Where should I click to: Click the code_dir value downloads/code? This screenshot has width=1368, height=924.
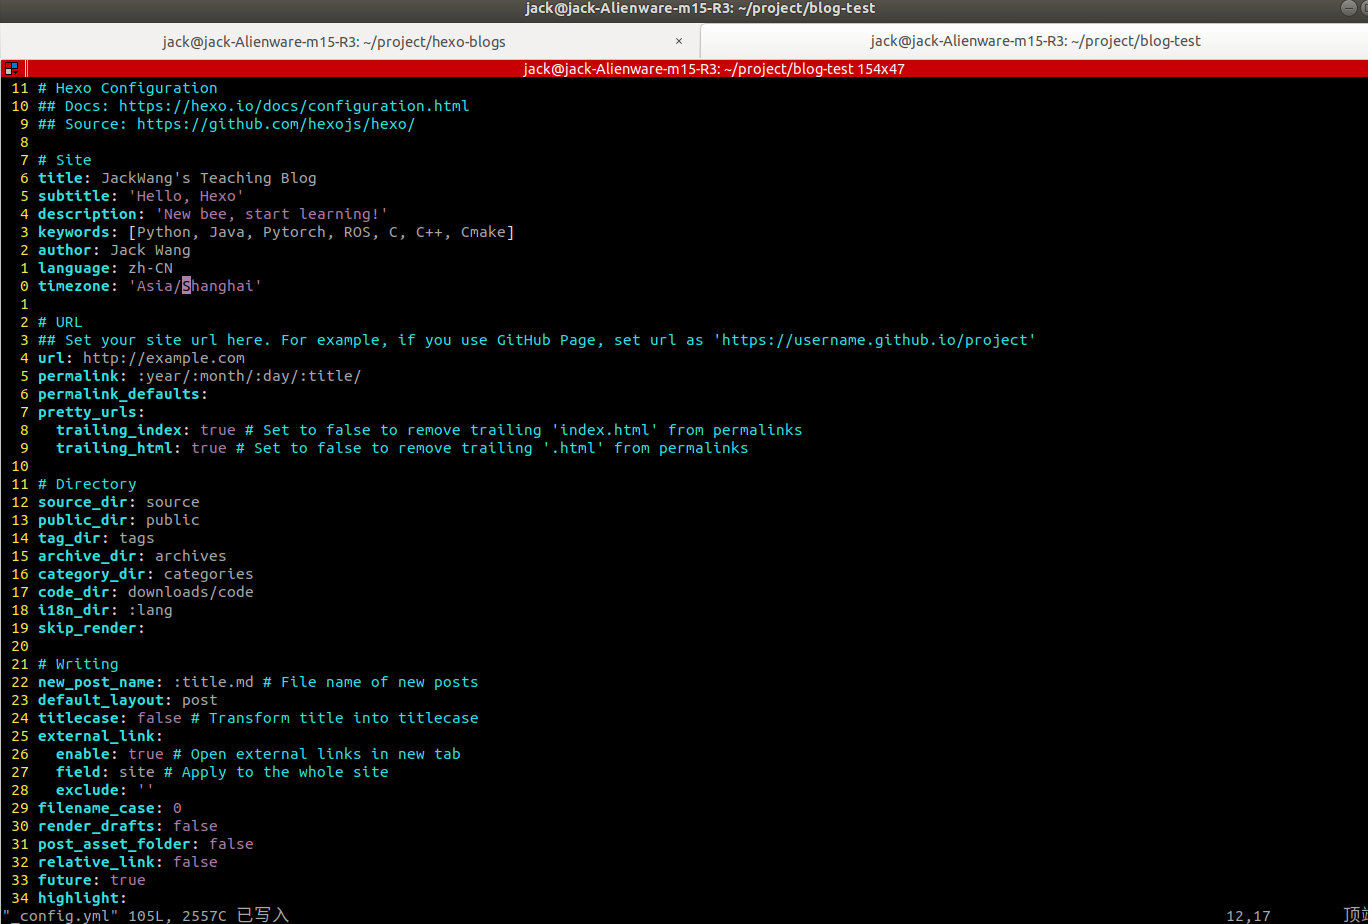coord(191,592)
